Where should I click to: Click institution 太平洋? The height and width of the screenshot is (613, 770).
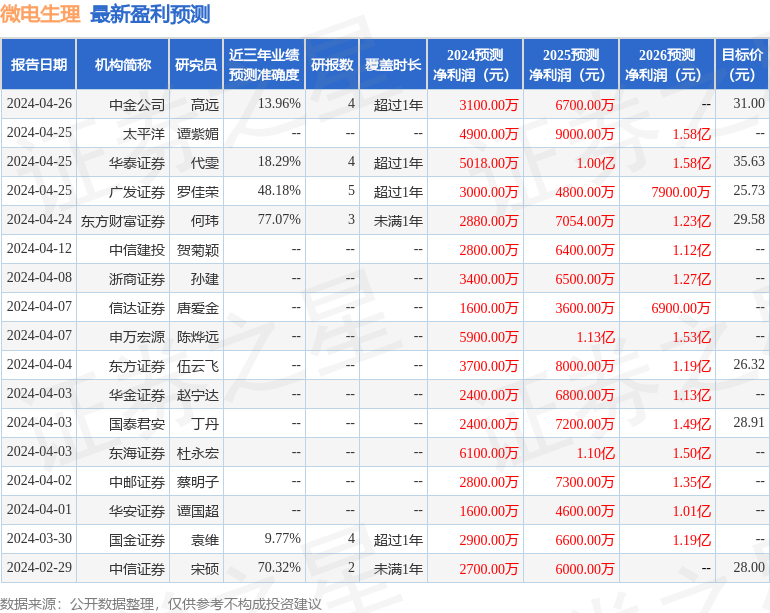click(143, 134)
